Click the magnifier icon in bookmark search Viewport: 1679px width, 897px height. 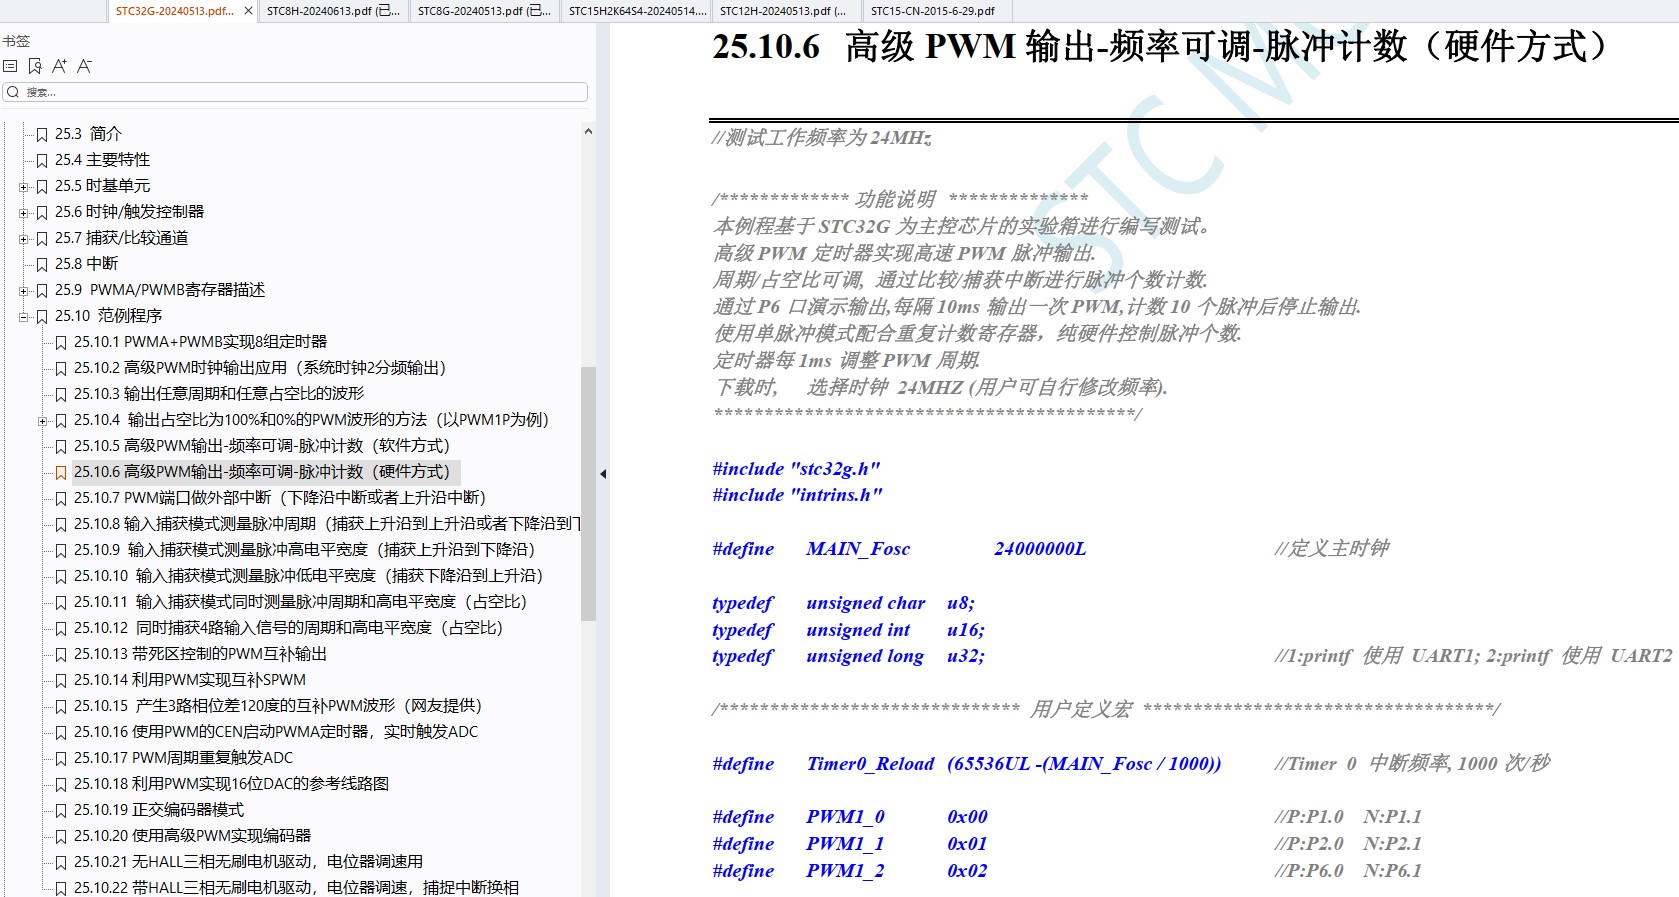point(13,92)
